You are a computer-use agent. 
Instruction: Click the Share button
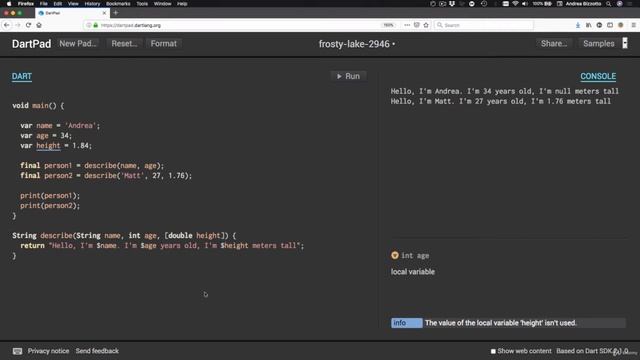553,43
